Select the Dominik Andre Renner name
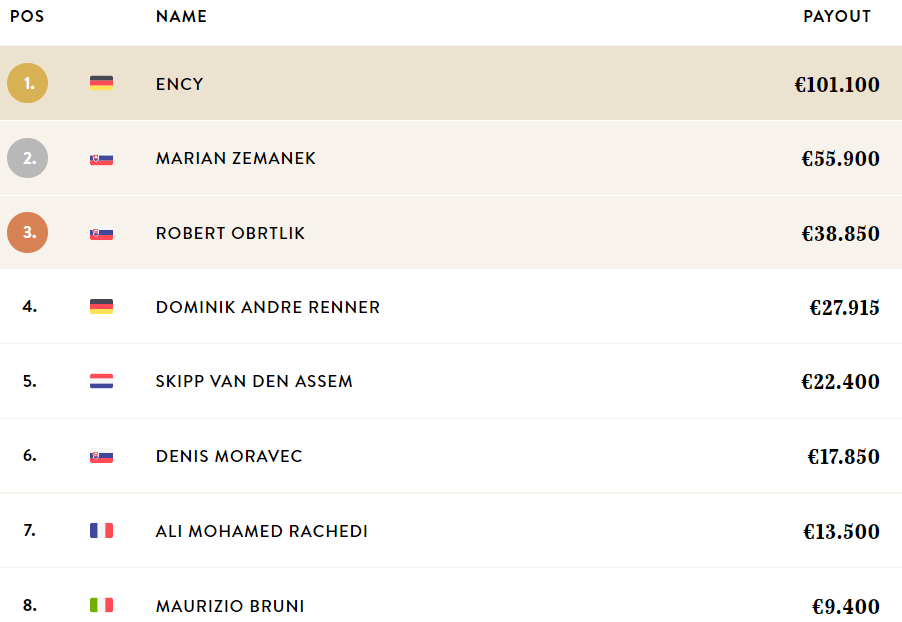902x622 pixels. [x=267, y=307]
